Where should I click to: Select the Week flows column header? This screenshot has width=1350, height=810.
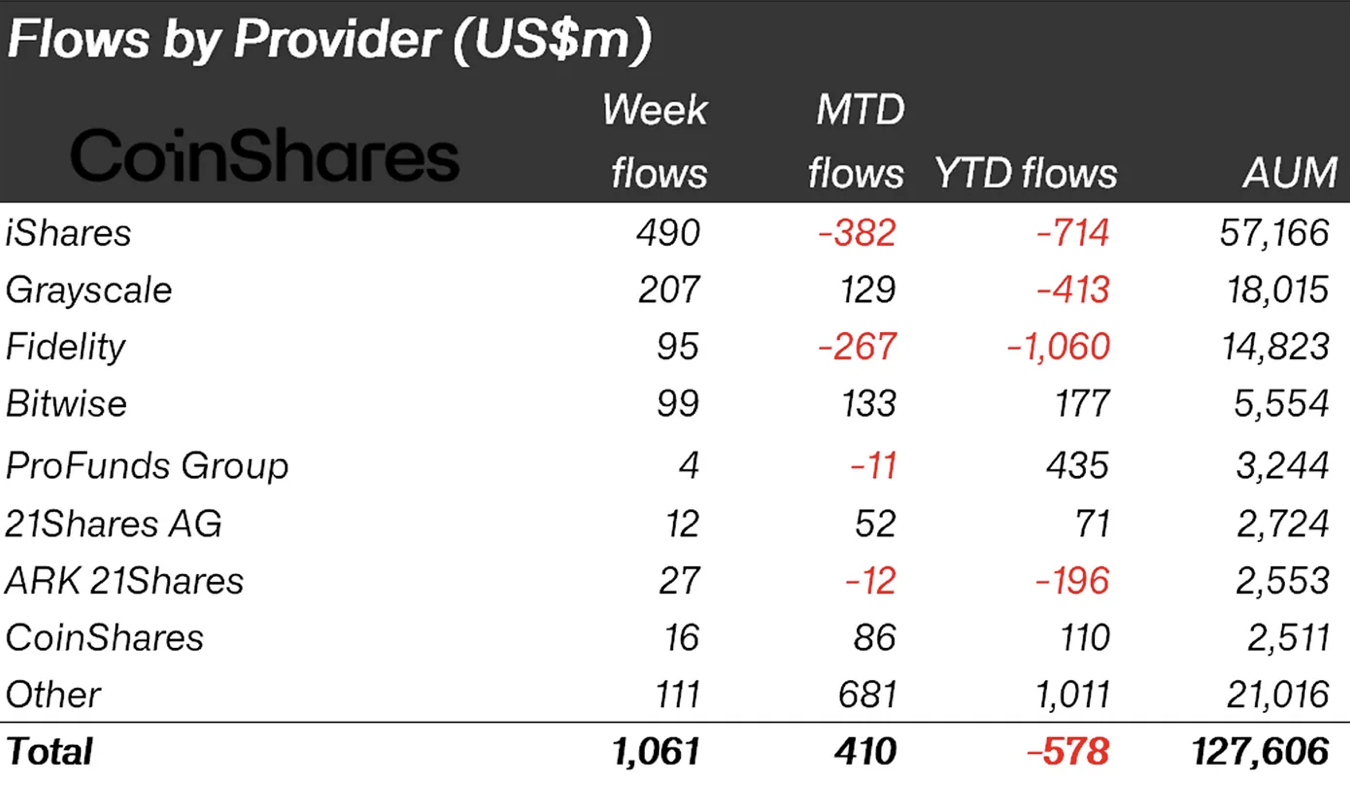[x=656, y=141]
